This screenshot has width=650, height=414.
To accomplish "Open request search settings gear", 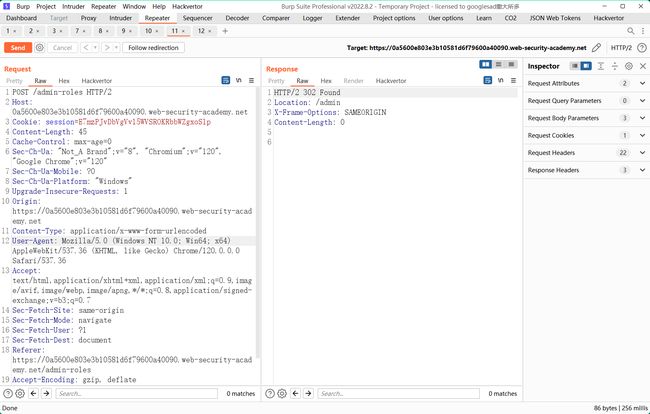I will [20, 393].
